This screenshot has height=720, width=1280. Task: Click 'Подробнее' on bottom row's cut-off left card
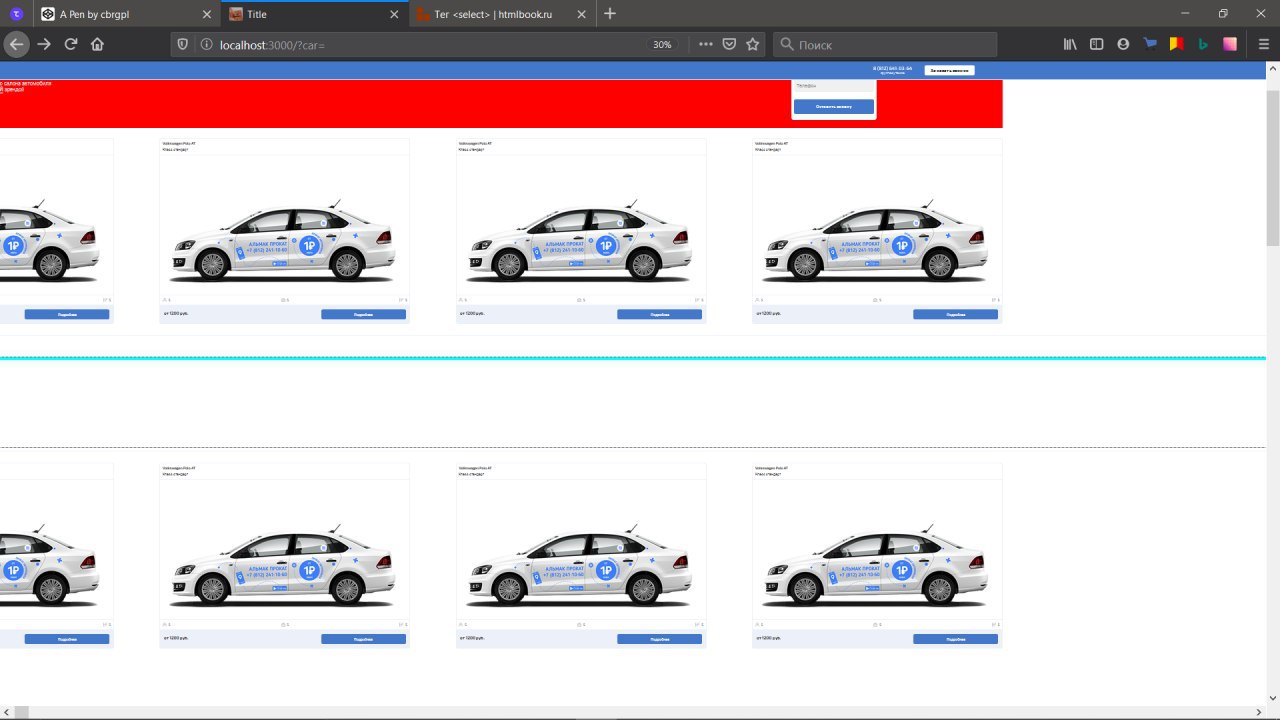pyautogui.click(x=67, y=639)
